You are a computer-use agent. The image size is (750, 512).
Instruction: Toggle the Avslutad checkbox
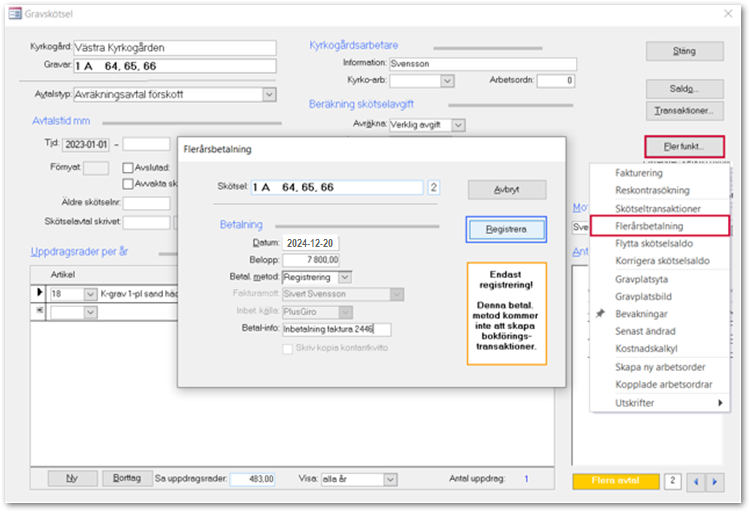(x=128, y=167)
